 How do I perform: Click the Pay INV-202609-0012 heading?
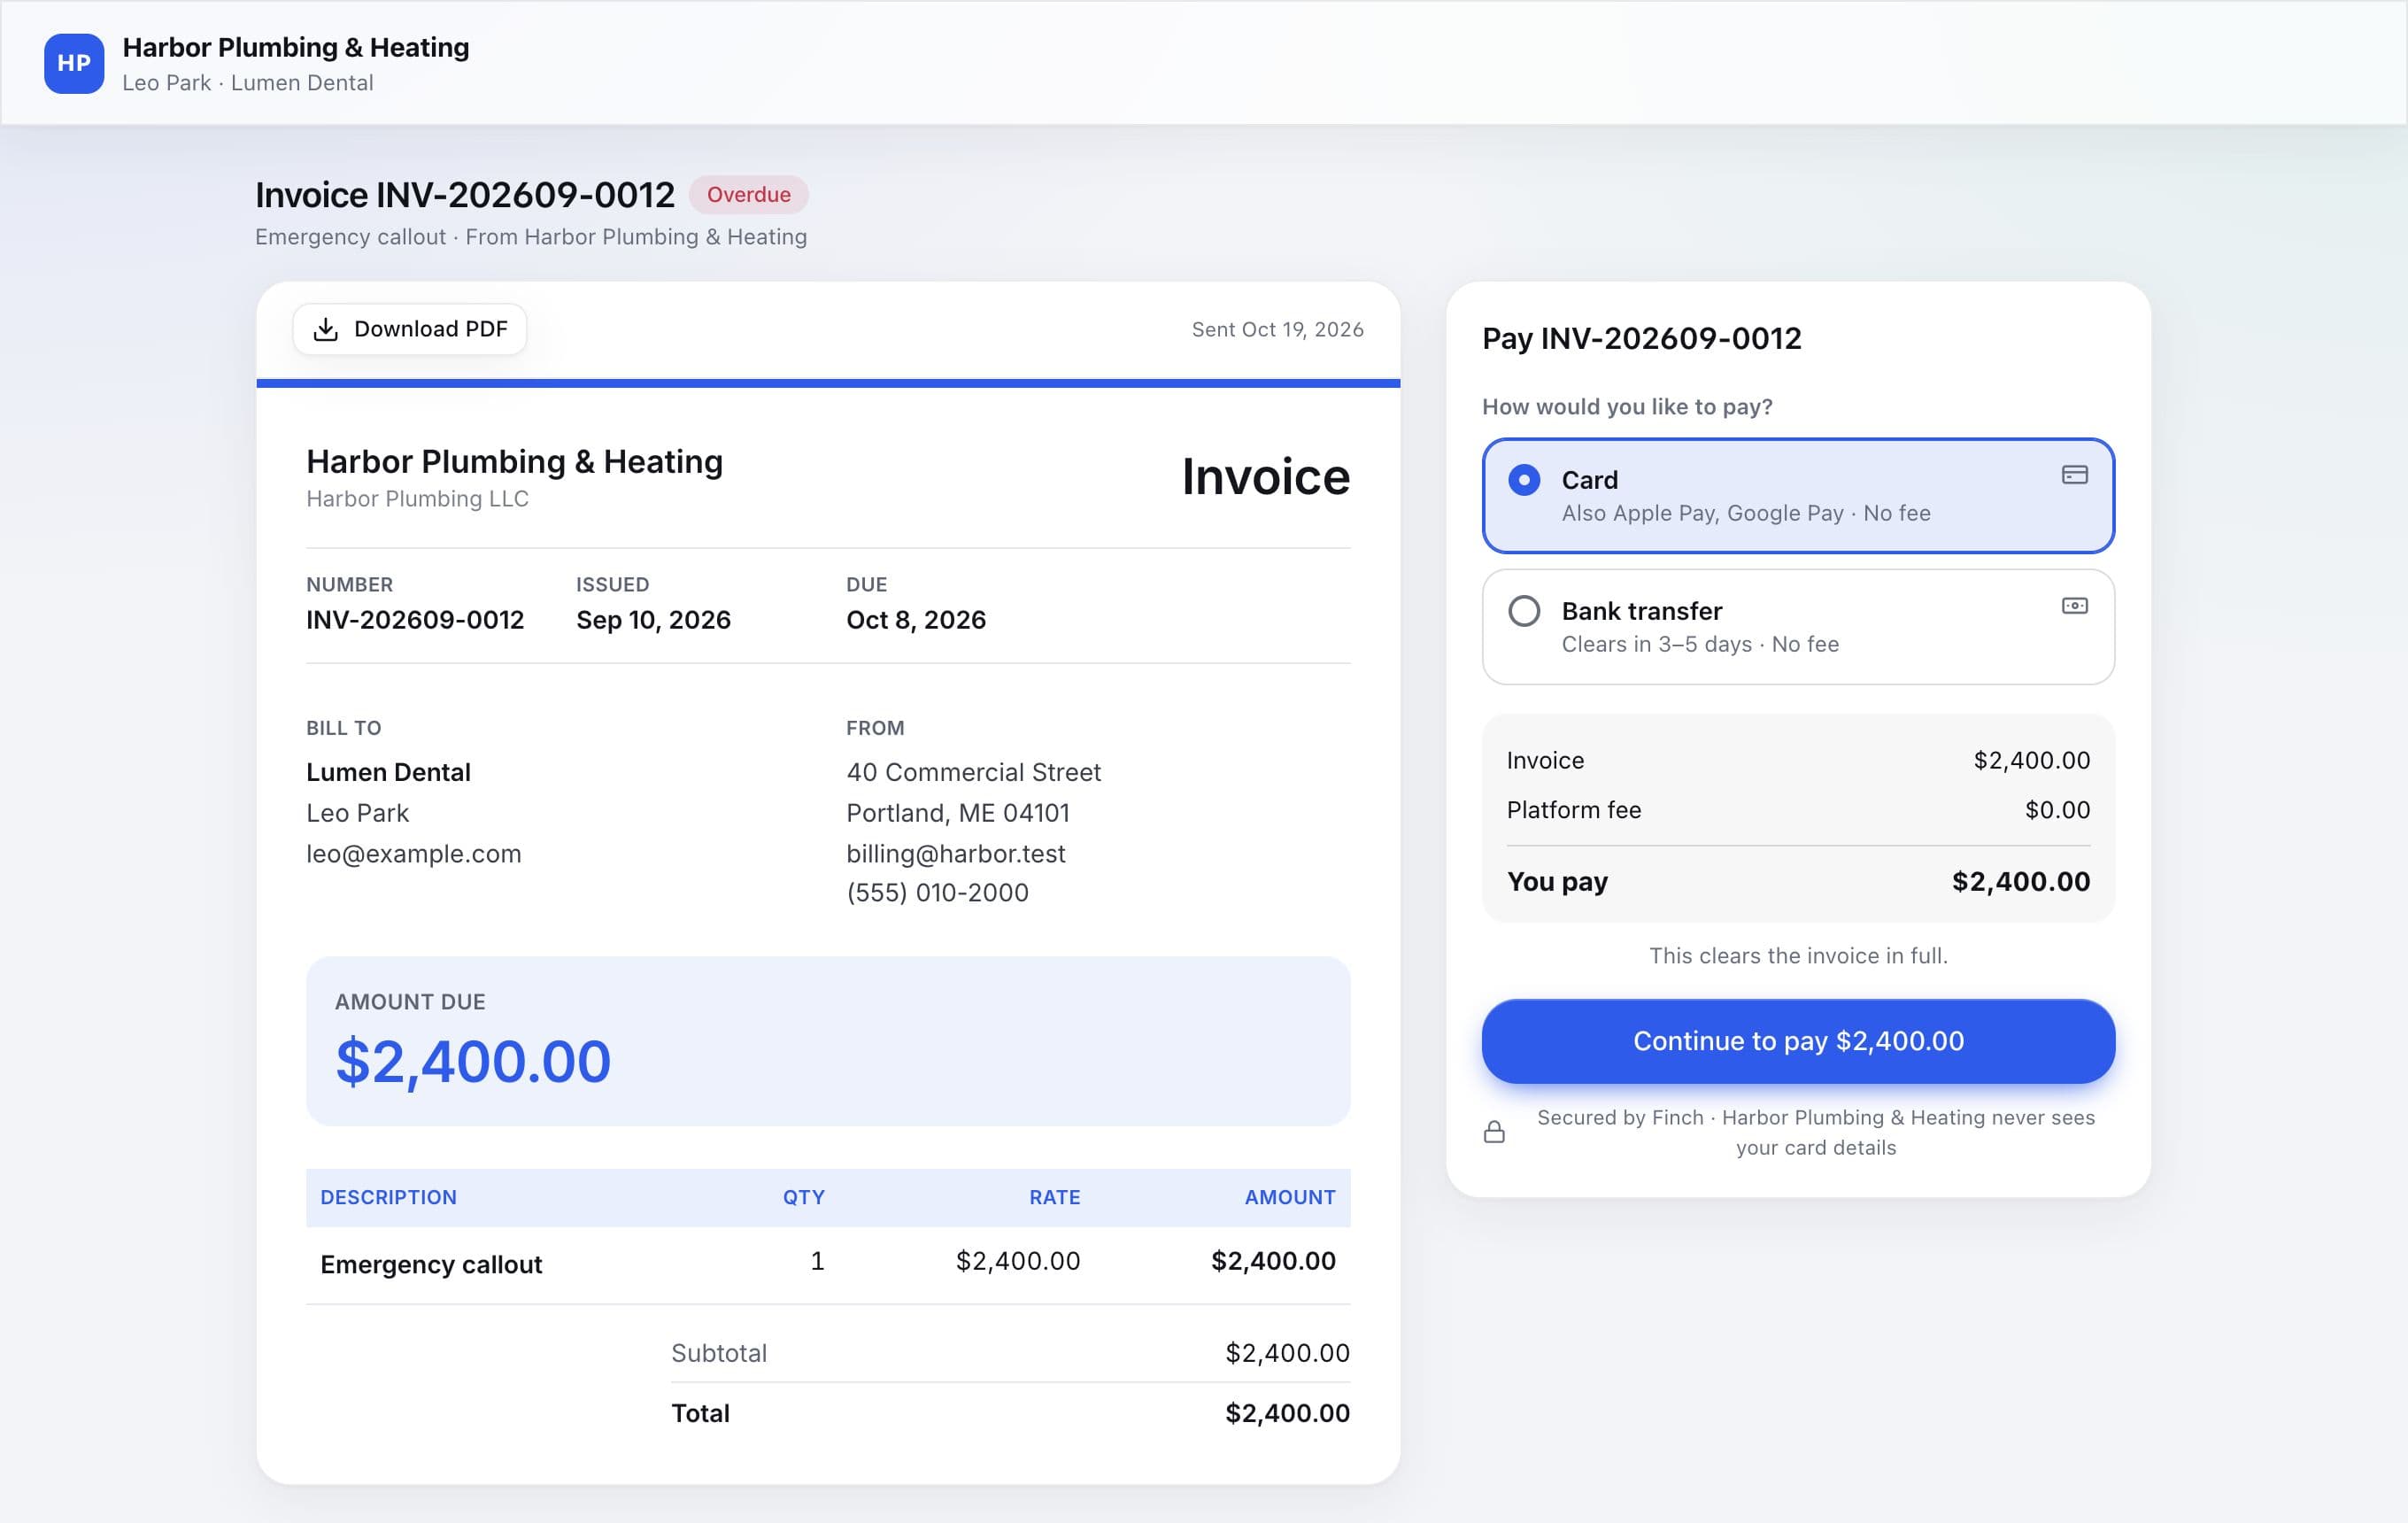point(1642,338)
